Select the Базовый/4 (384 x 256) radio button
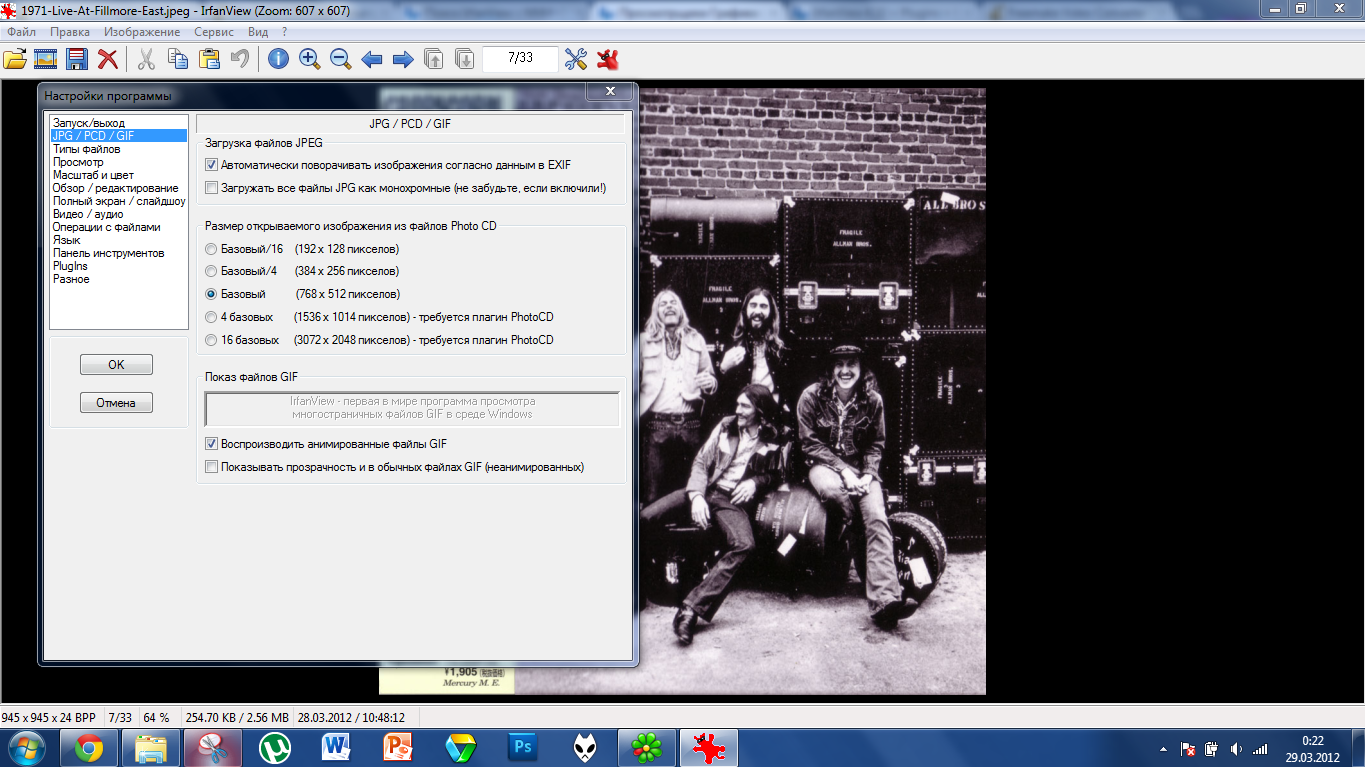 coord(211,272)
